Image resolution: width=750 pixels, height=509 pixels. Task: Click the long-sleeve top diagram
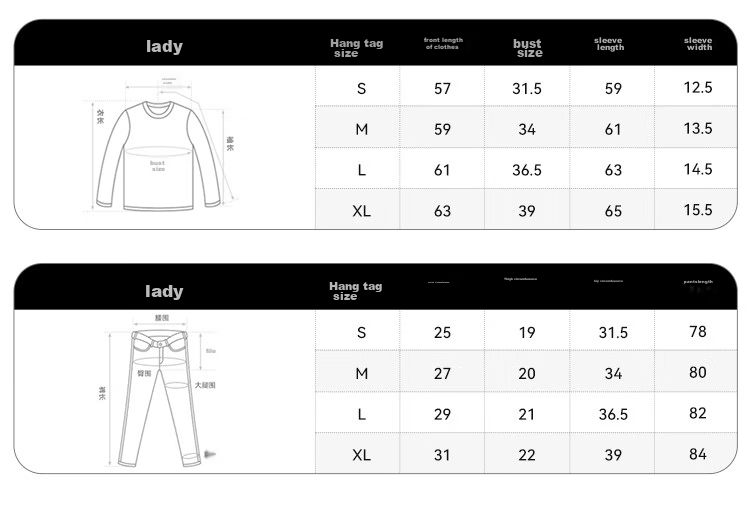[163, 145]
